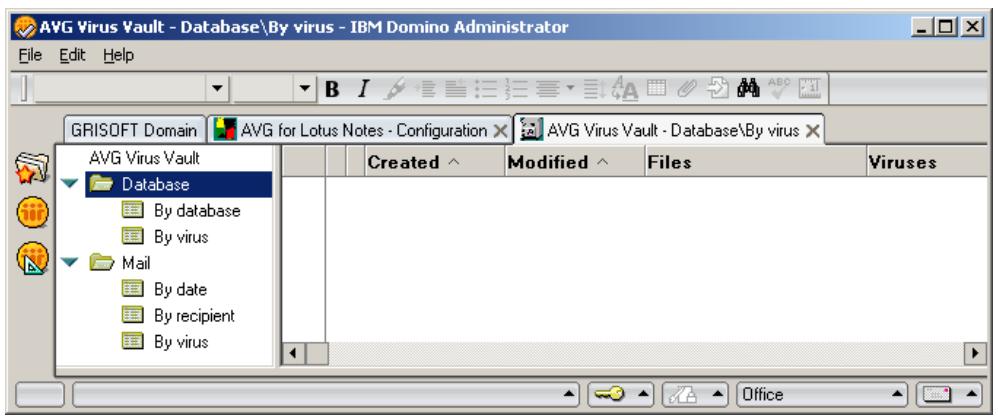
Task: Click the text alignment toolbar icon
Action: tap(547, 90)
